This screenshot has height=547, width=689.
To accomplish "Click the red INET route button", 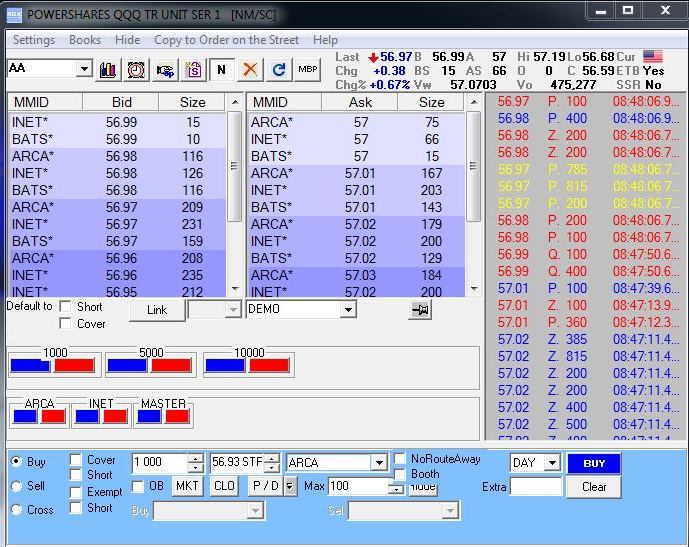I will pos(115,416).
